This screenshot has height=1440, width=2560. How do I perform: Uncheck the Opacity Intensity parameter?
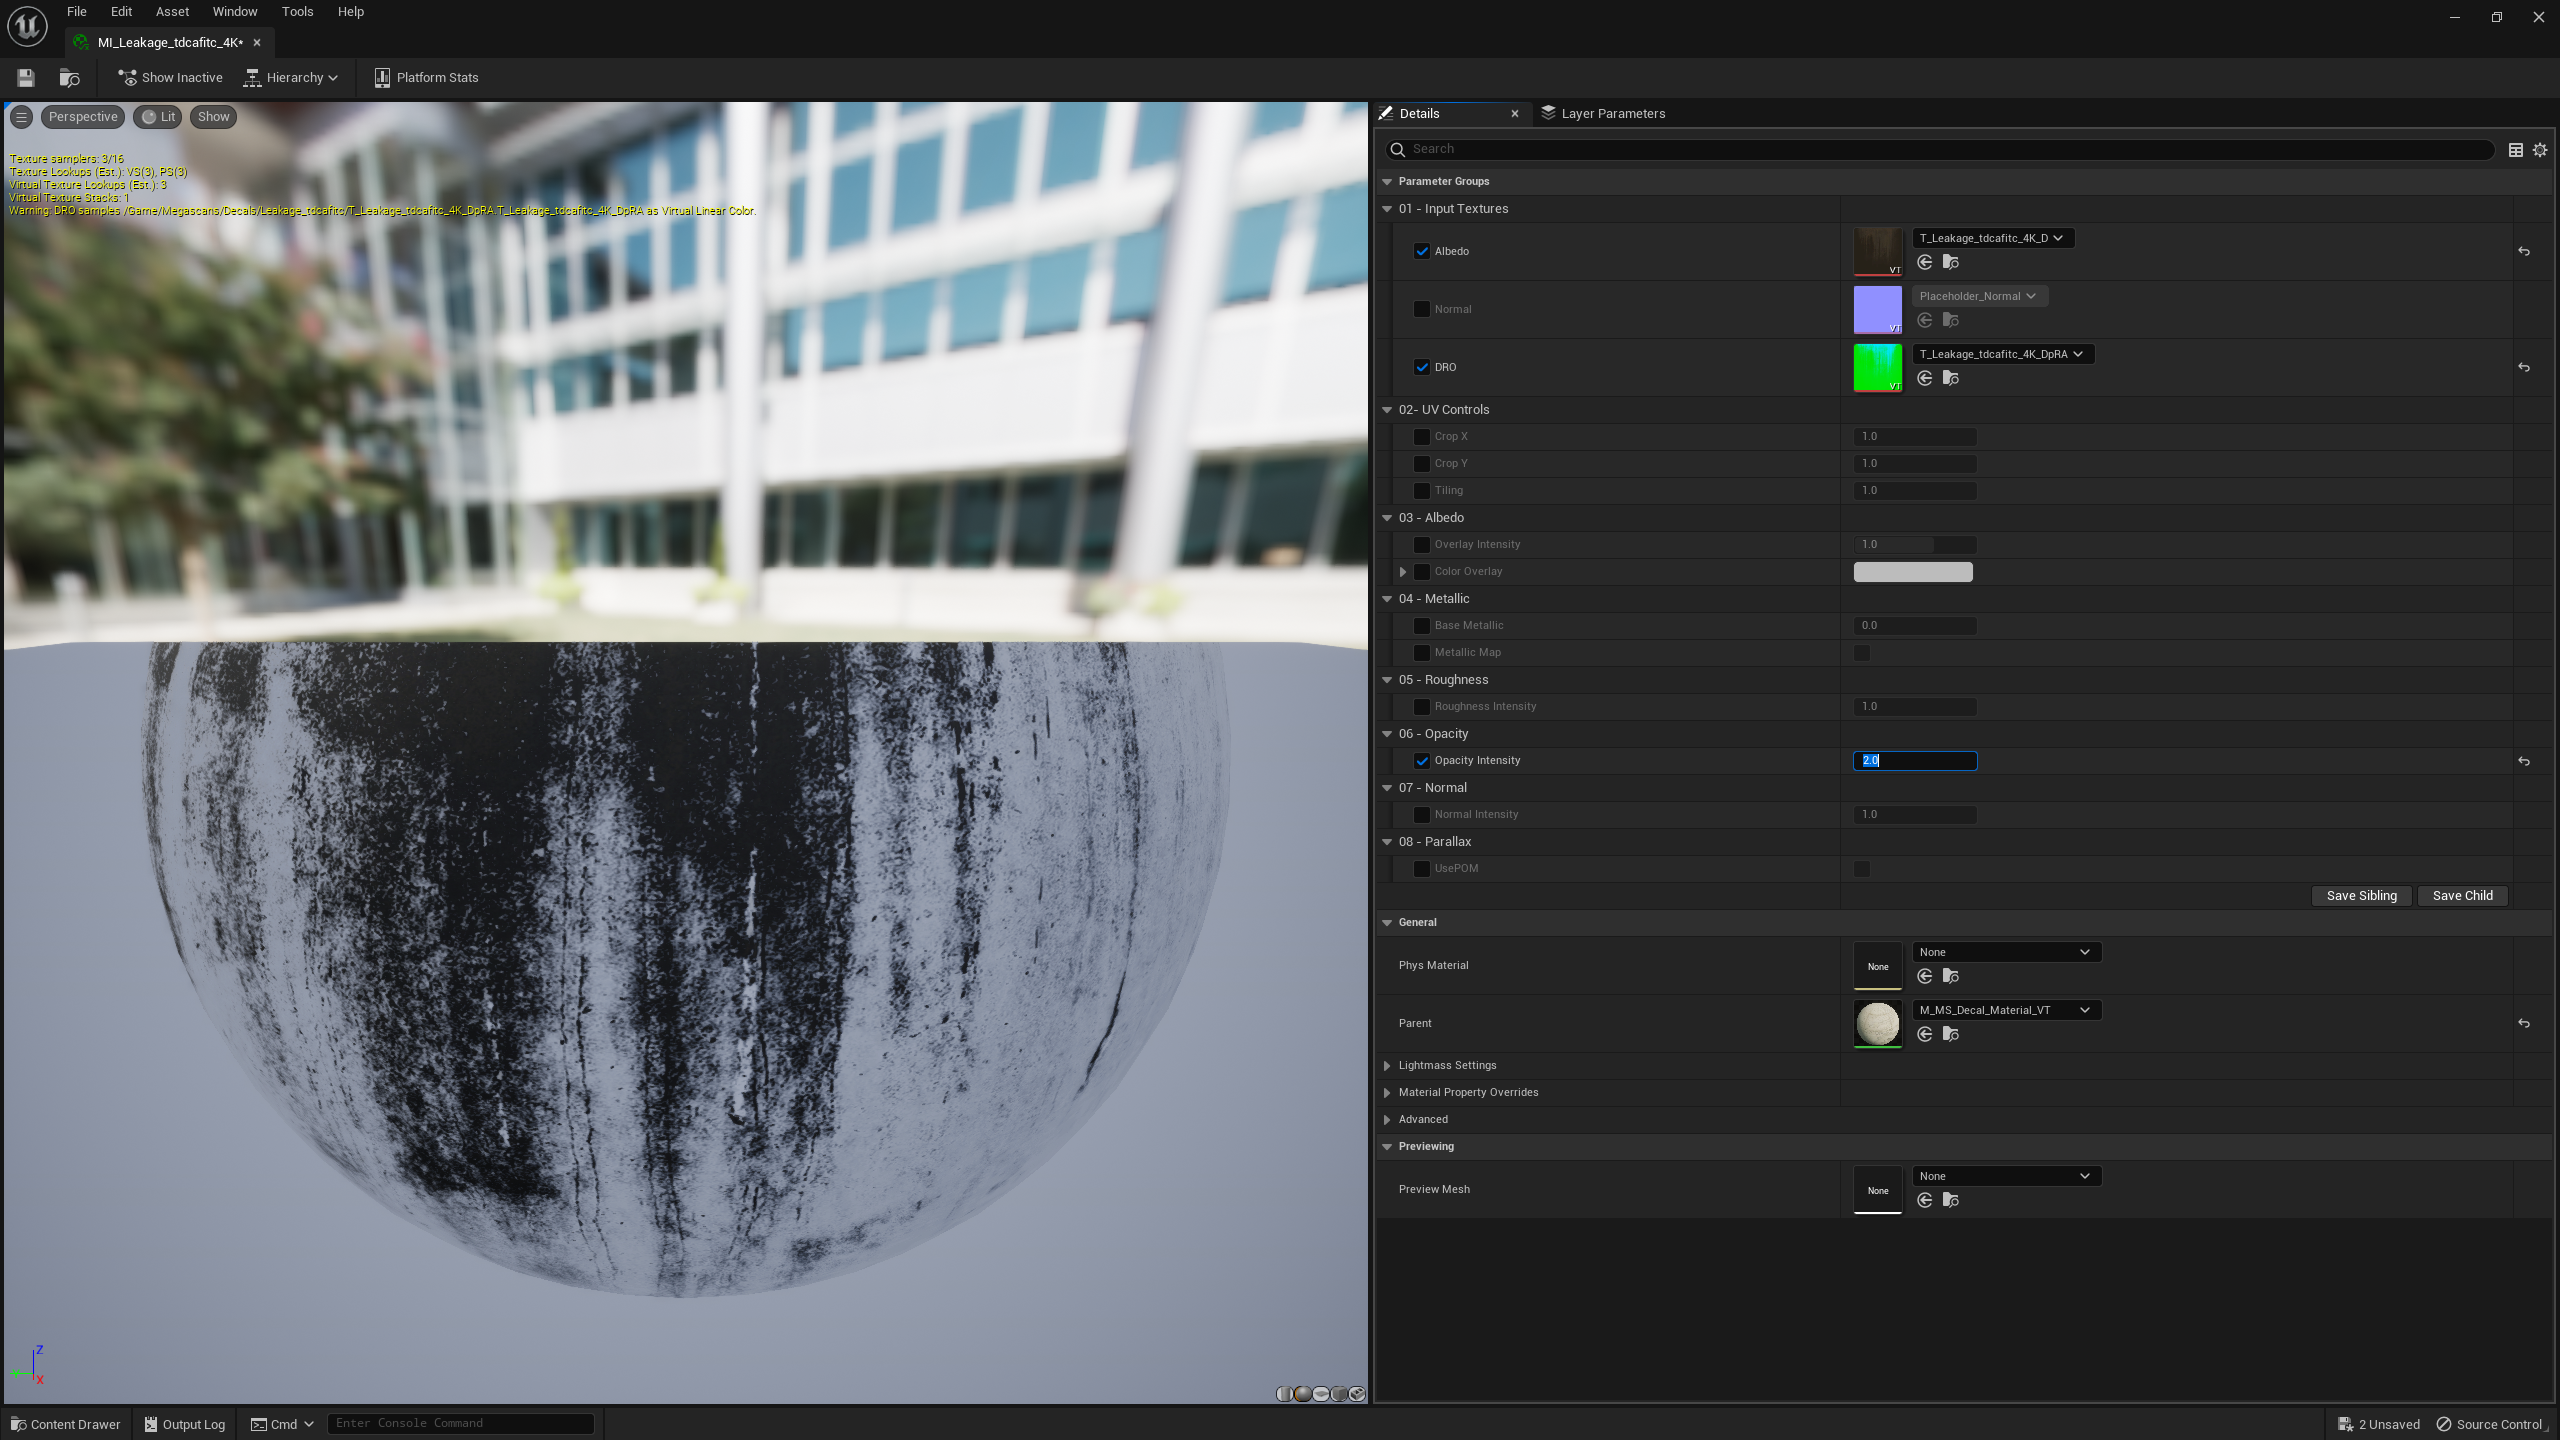tap(1421, 761)
